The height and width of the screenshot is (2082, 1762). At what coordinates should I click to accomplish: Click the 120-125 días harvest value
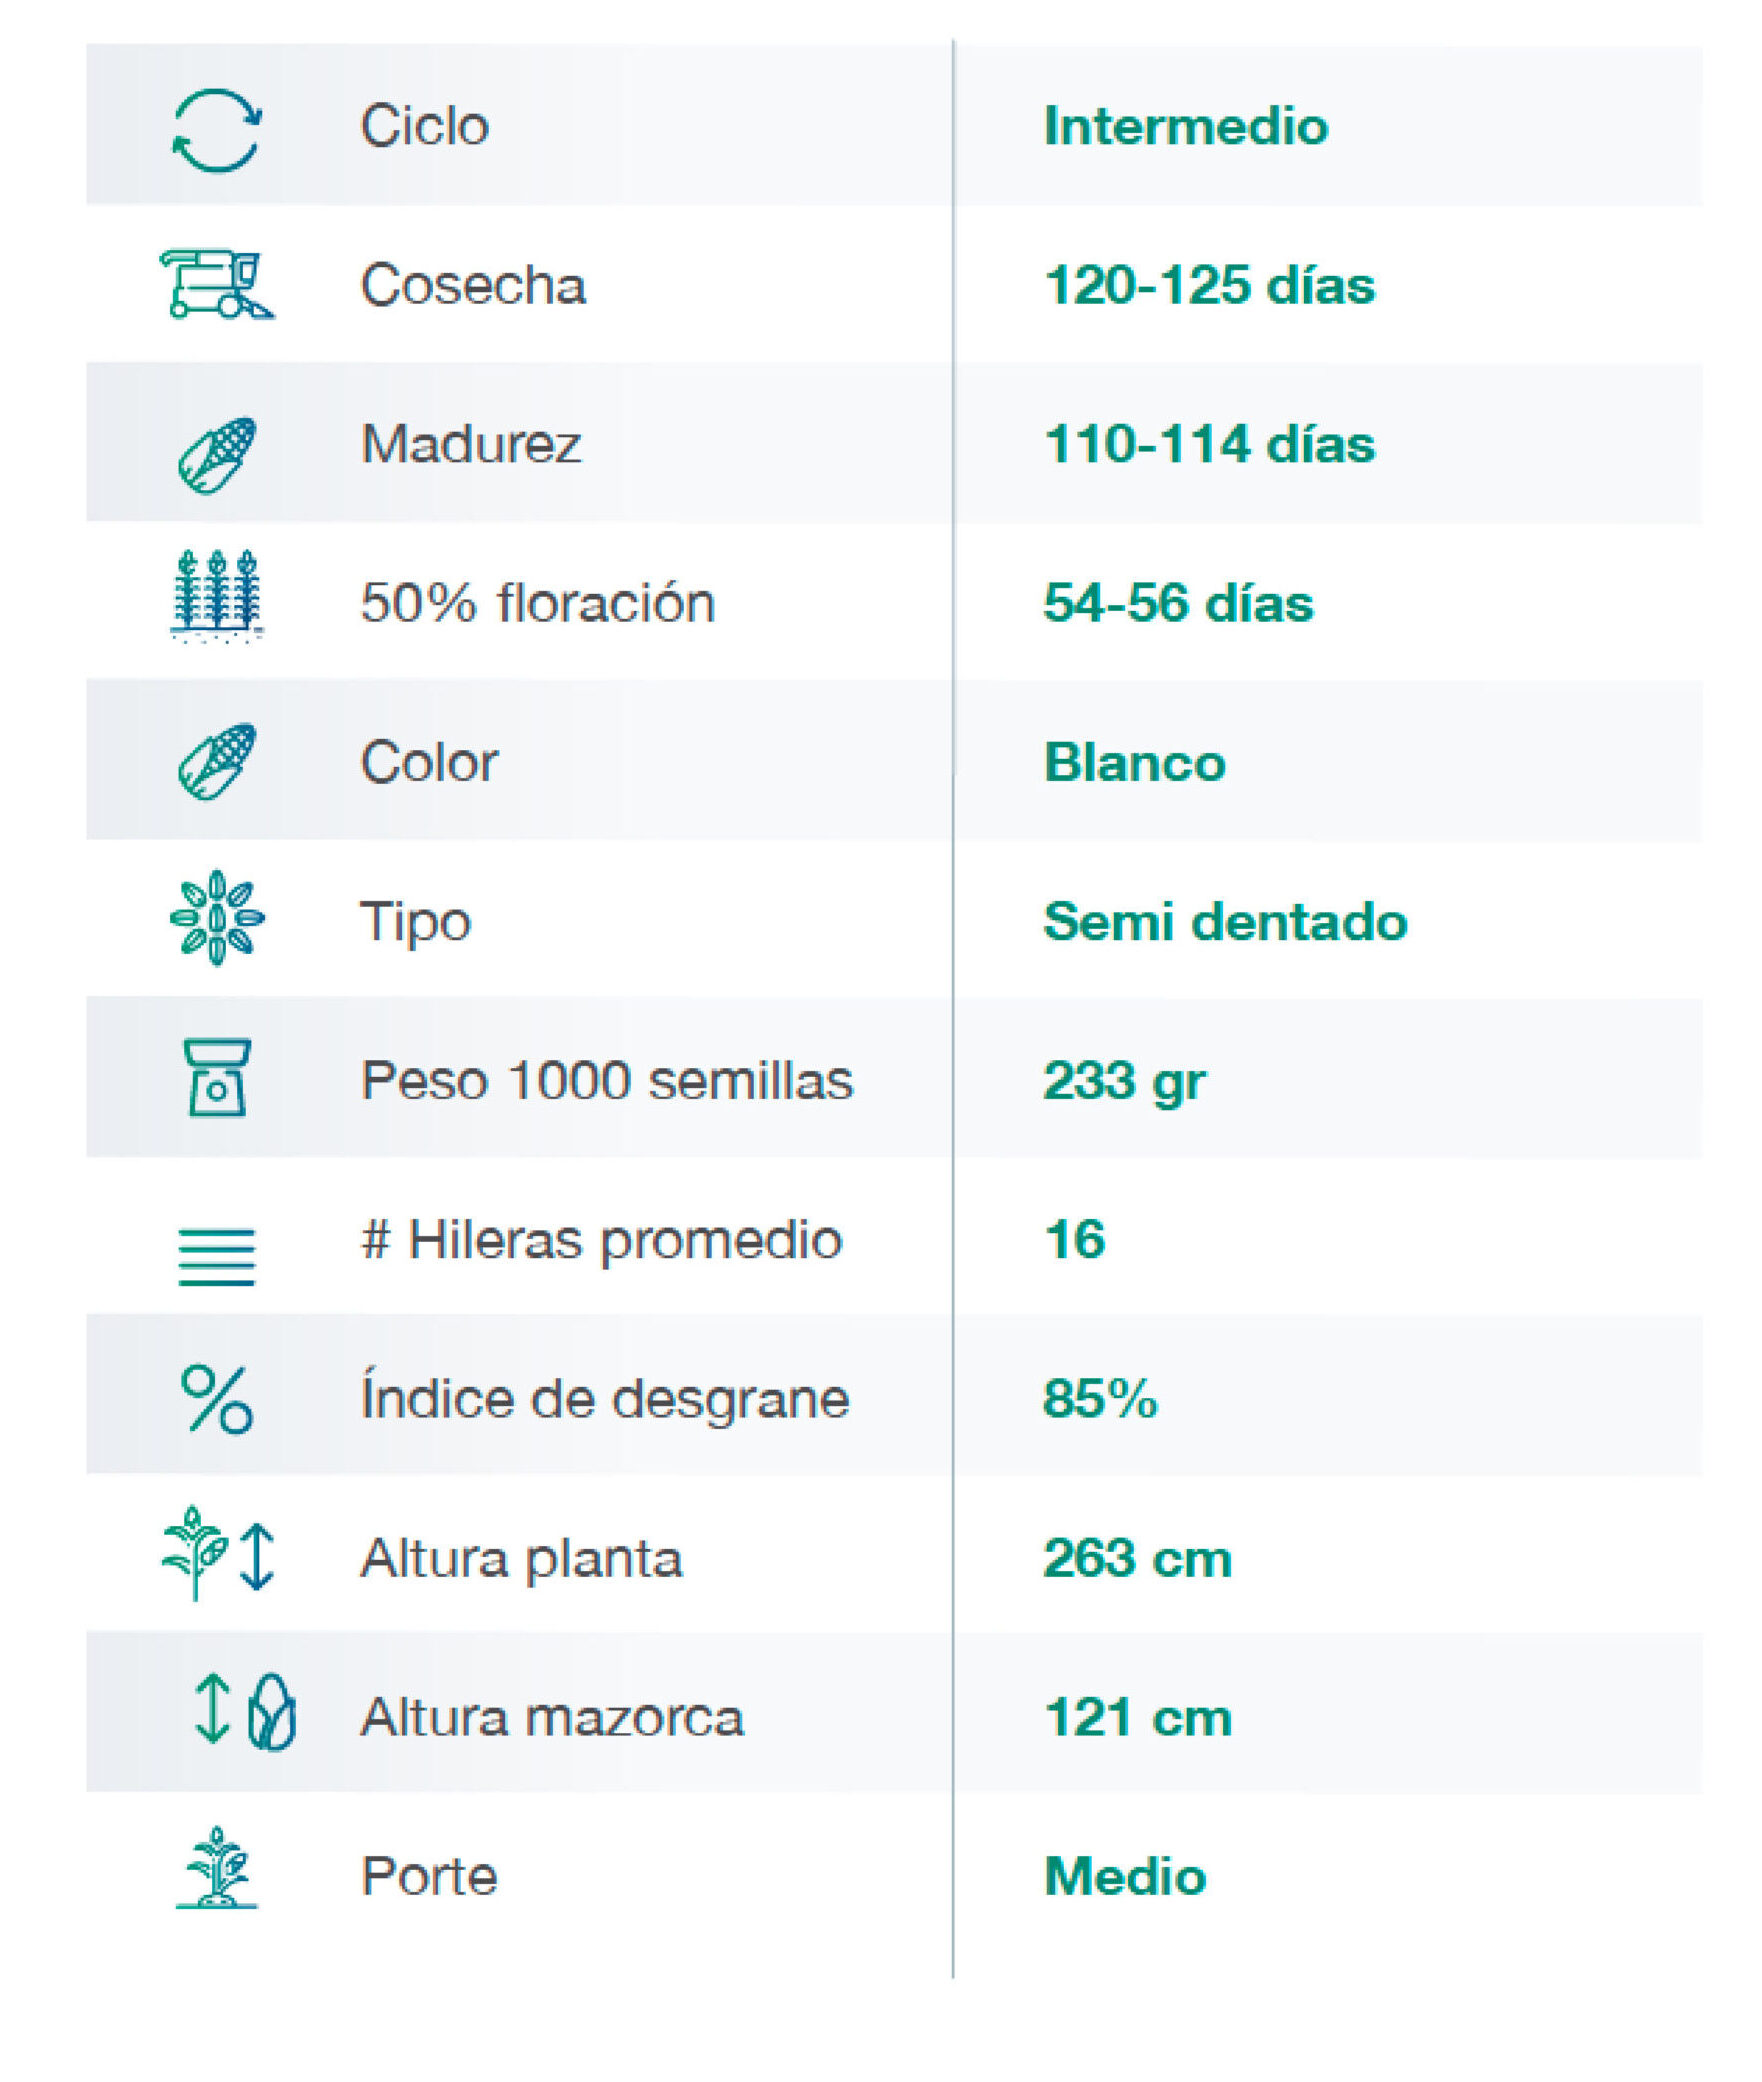point(1208,285)
